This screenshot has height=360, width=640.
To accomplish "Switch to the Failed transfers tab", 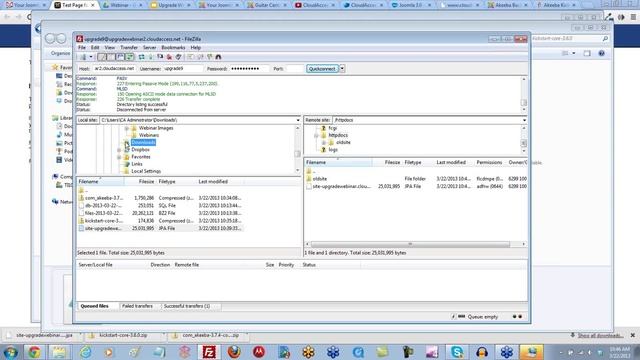I will pyautogui.click(x=138, y=306).
